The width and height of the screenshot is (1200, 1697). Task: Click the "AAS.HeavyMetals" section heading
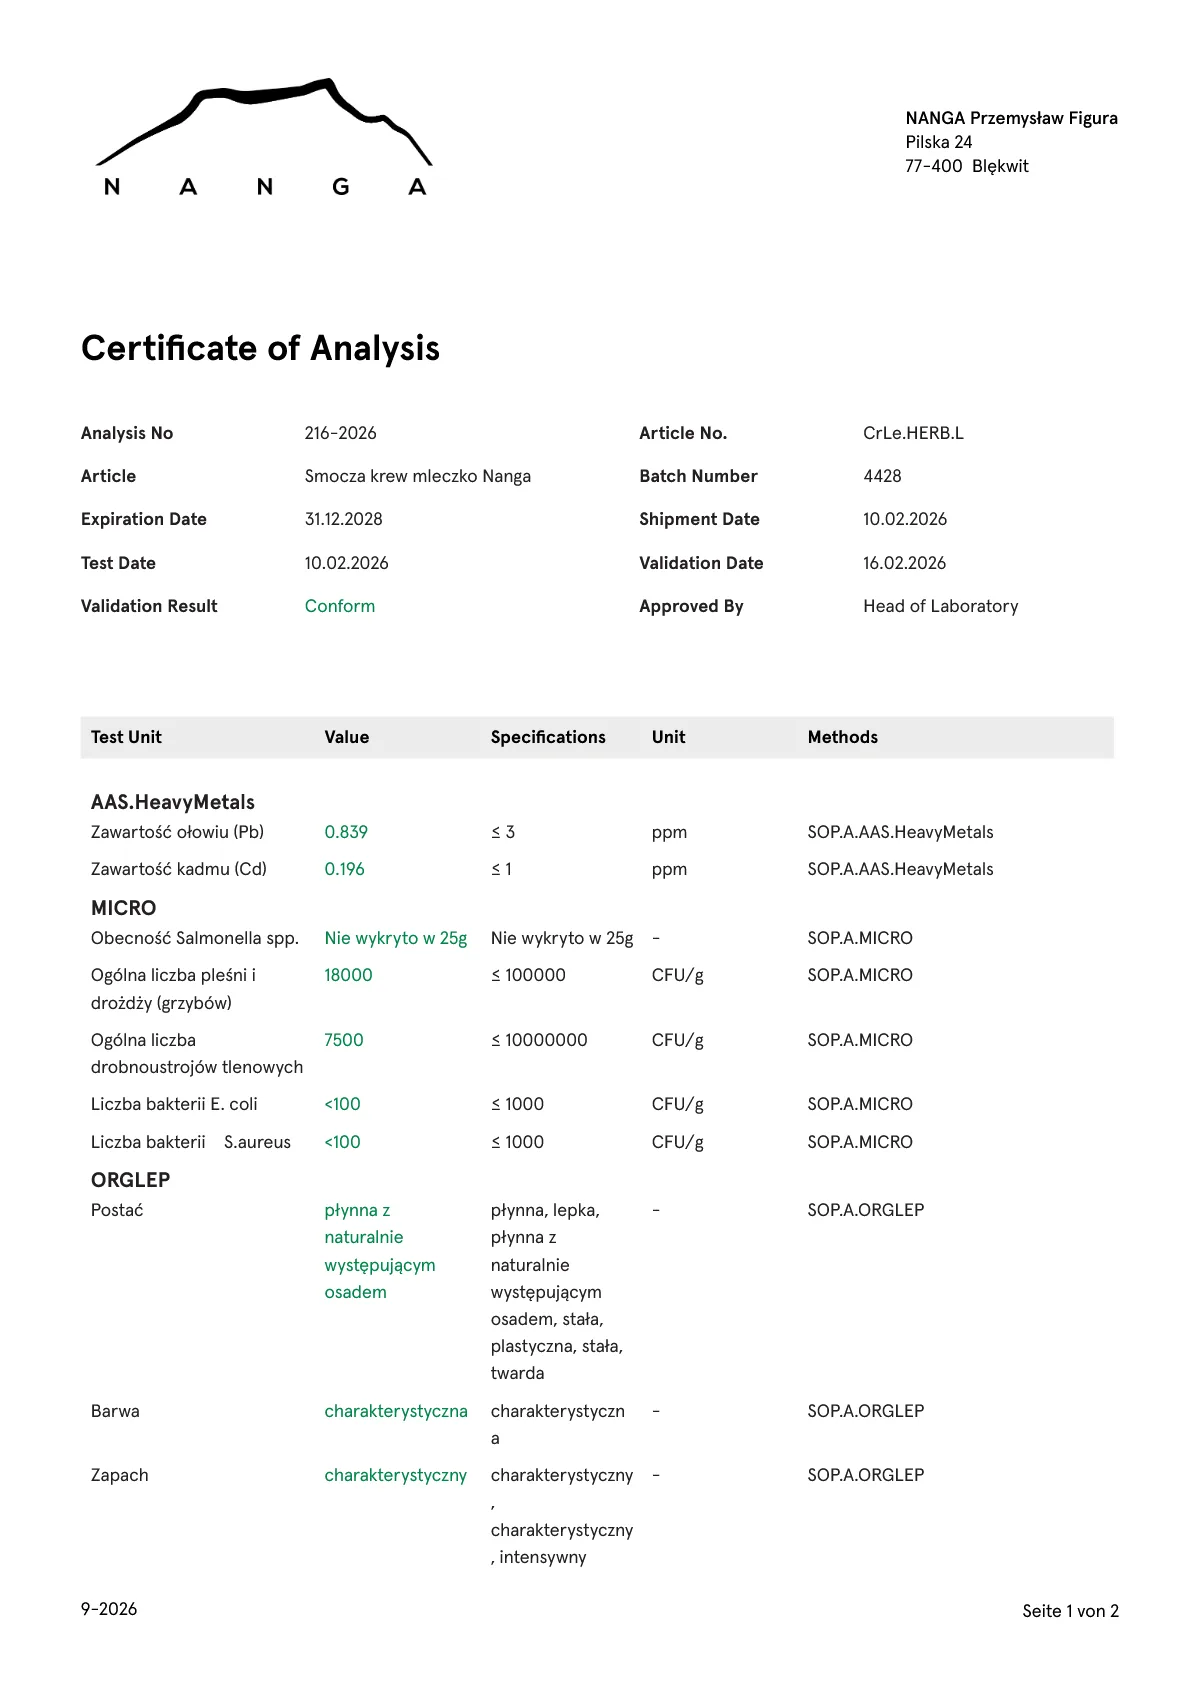[173, 802]
